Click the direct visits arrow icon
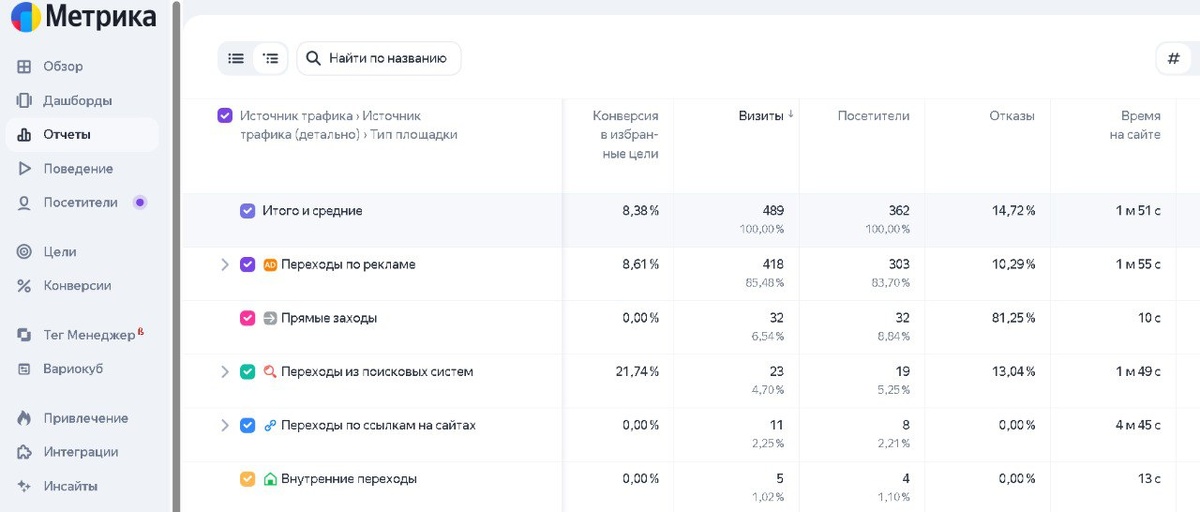The image size is (1200, 512). pos(270,318)
